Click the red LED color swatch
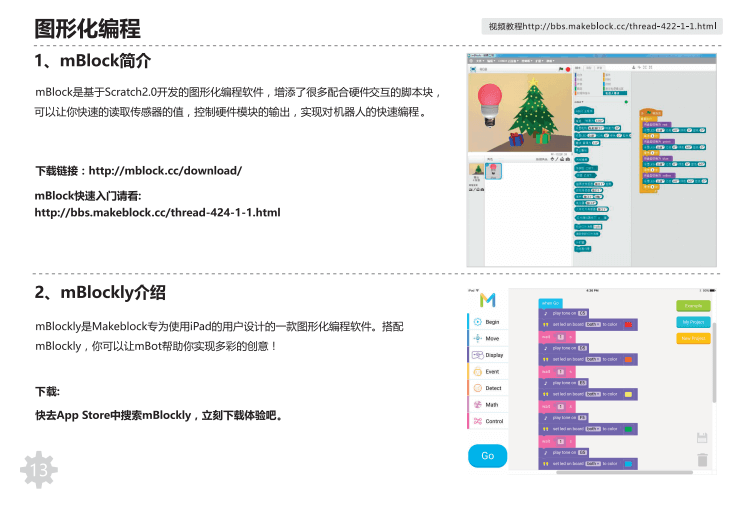The image size is (733, 507). tap(628, 324)
